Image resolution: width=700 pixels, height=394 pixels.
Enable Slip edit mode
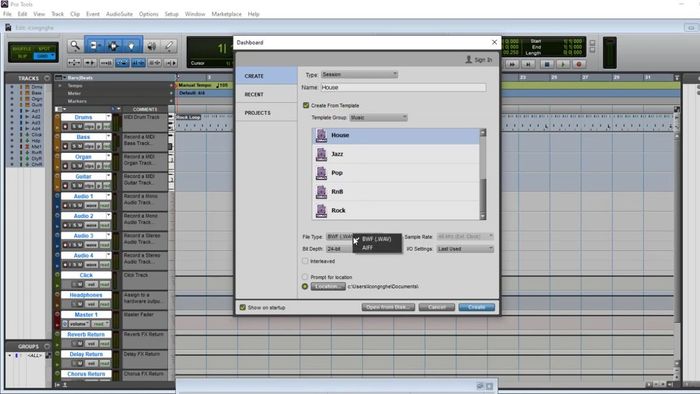22,56
